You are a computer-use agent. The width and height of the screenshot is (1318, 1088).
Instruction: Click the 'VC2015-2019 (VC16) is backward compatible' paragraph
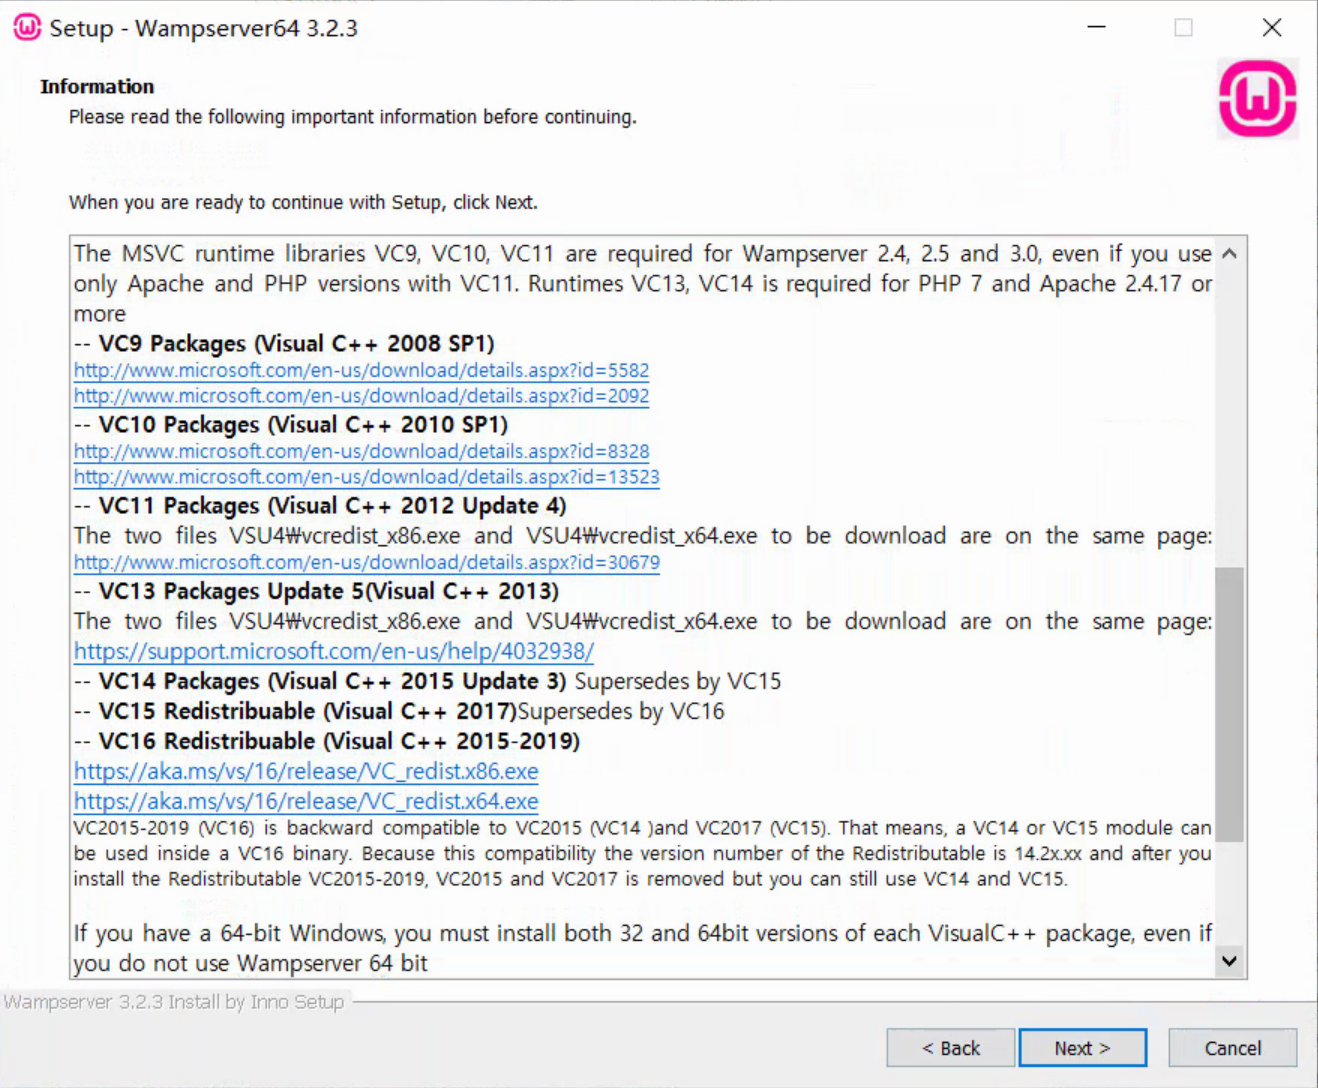(x=642, y=853)
